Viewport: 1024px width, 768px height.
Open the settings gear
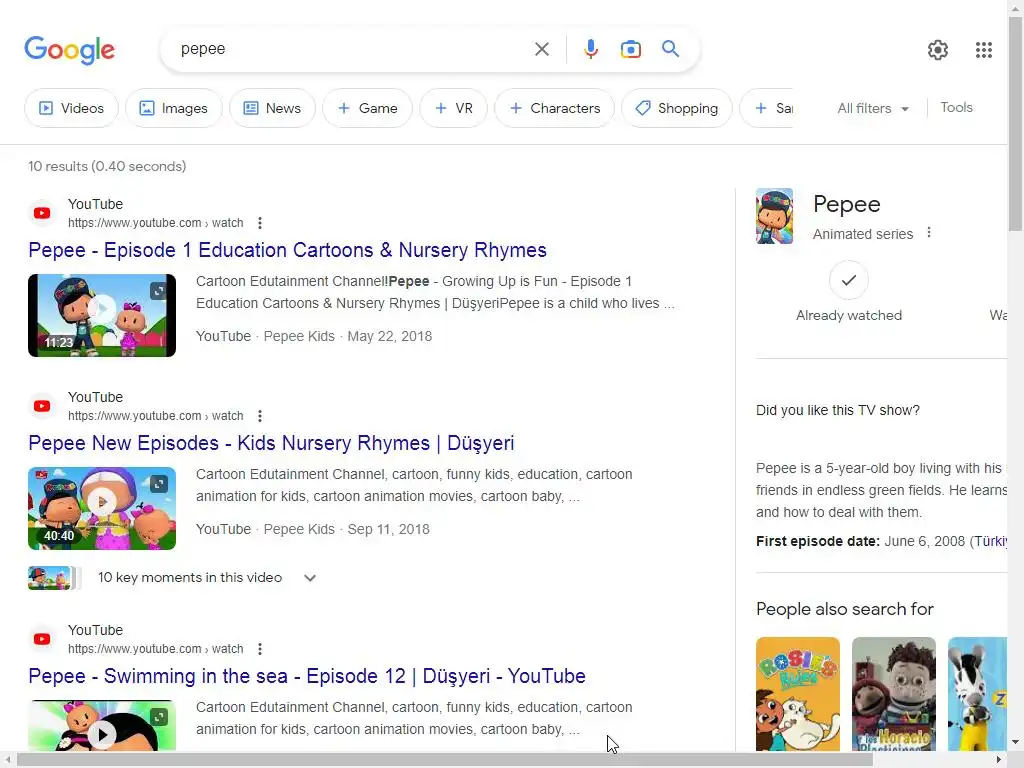click(938, 50)
